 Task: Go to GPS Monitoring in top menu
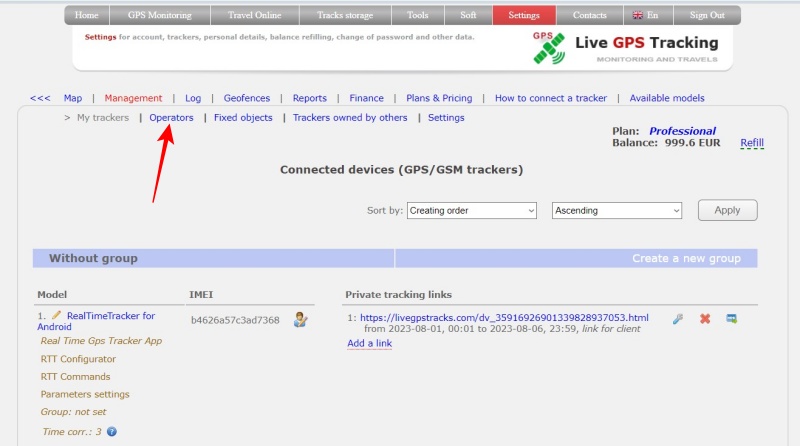(x=158, y=16)
